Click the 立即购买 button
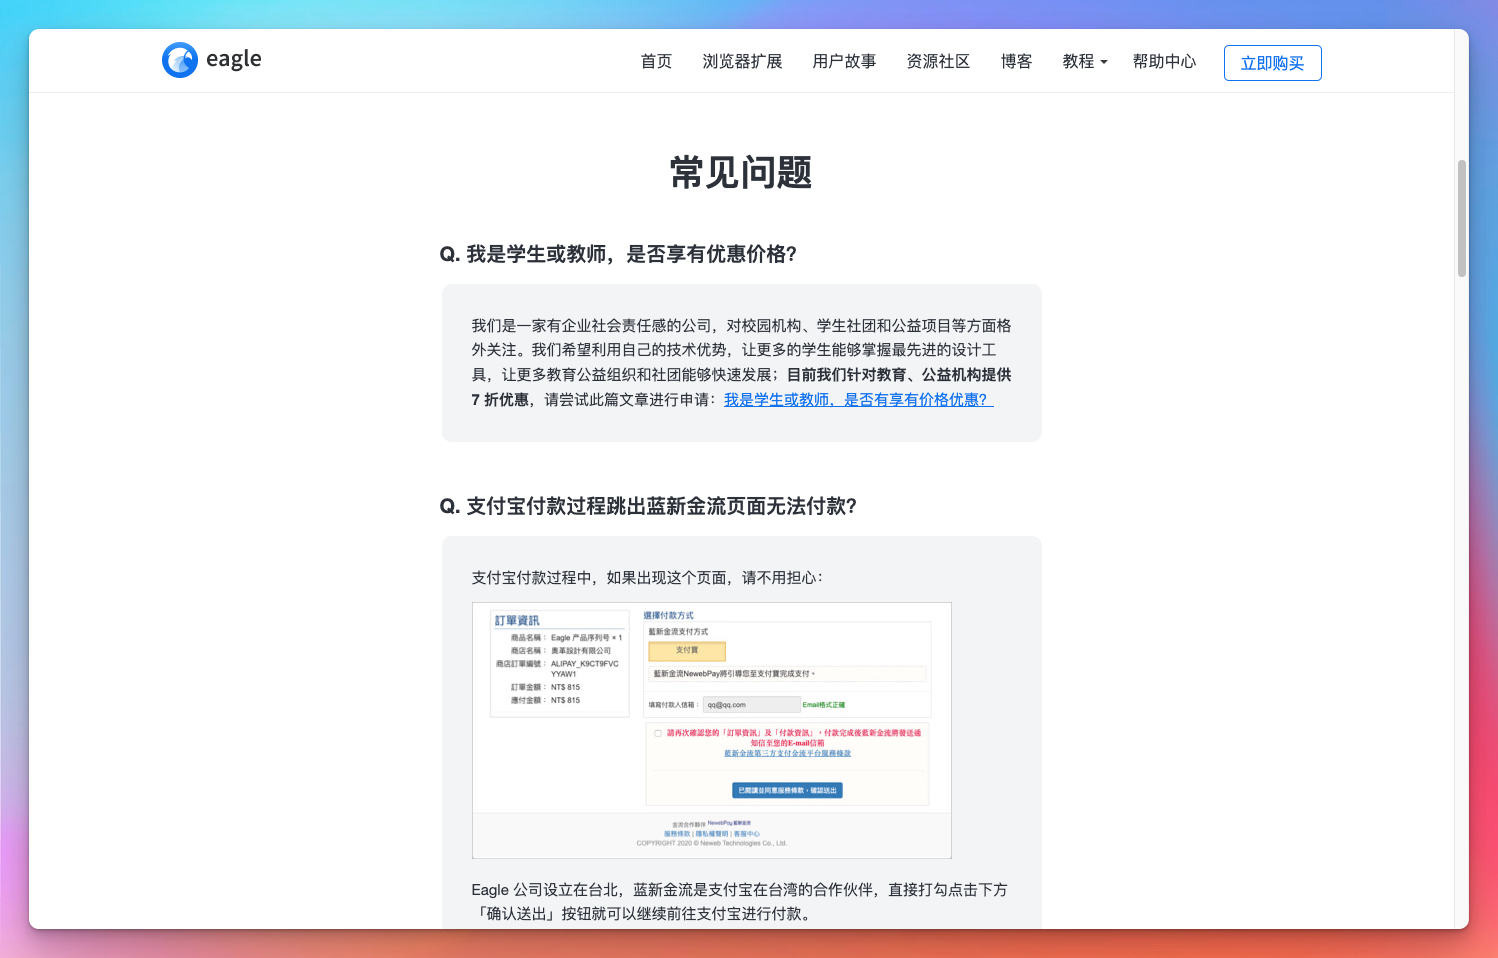The height and width of the screenshot is (958, 1498). (1272, 63)
